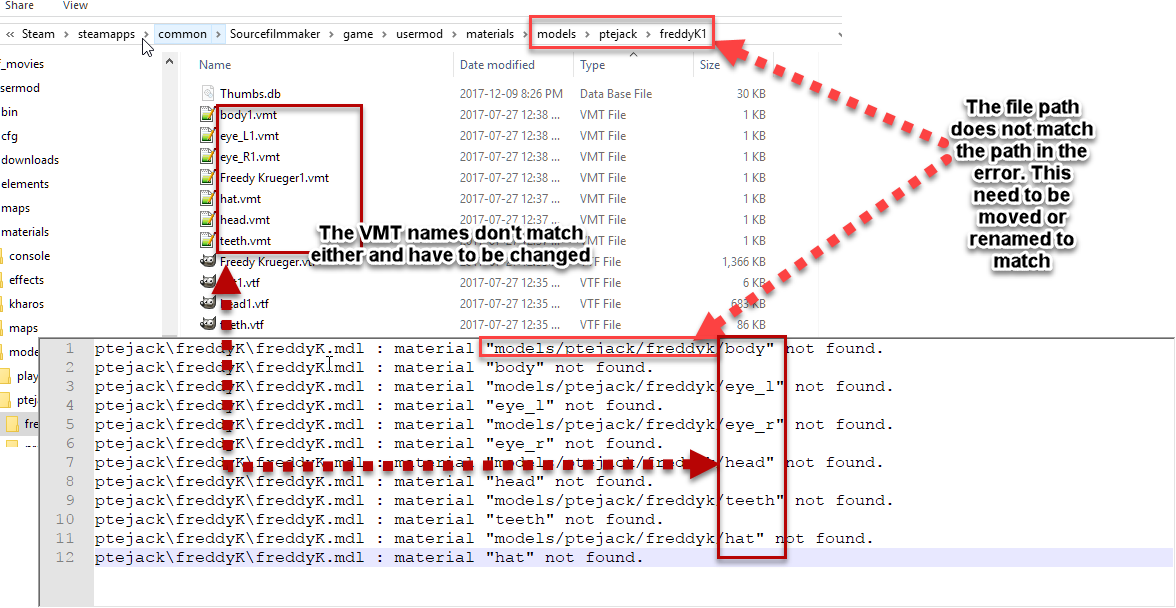Viewport: 1176px width, 608px height.
Task: Select the teeth.vmt file icon
Action: point(208,241)
